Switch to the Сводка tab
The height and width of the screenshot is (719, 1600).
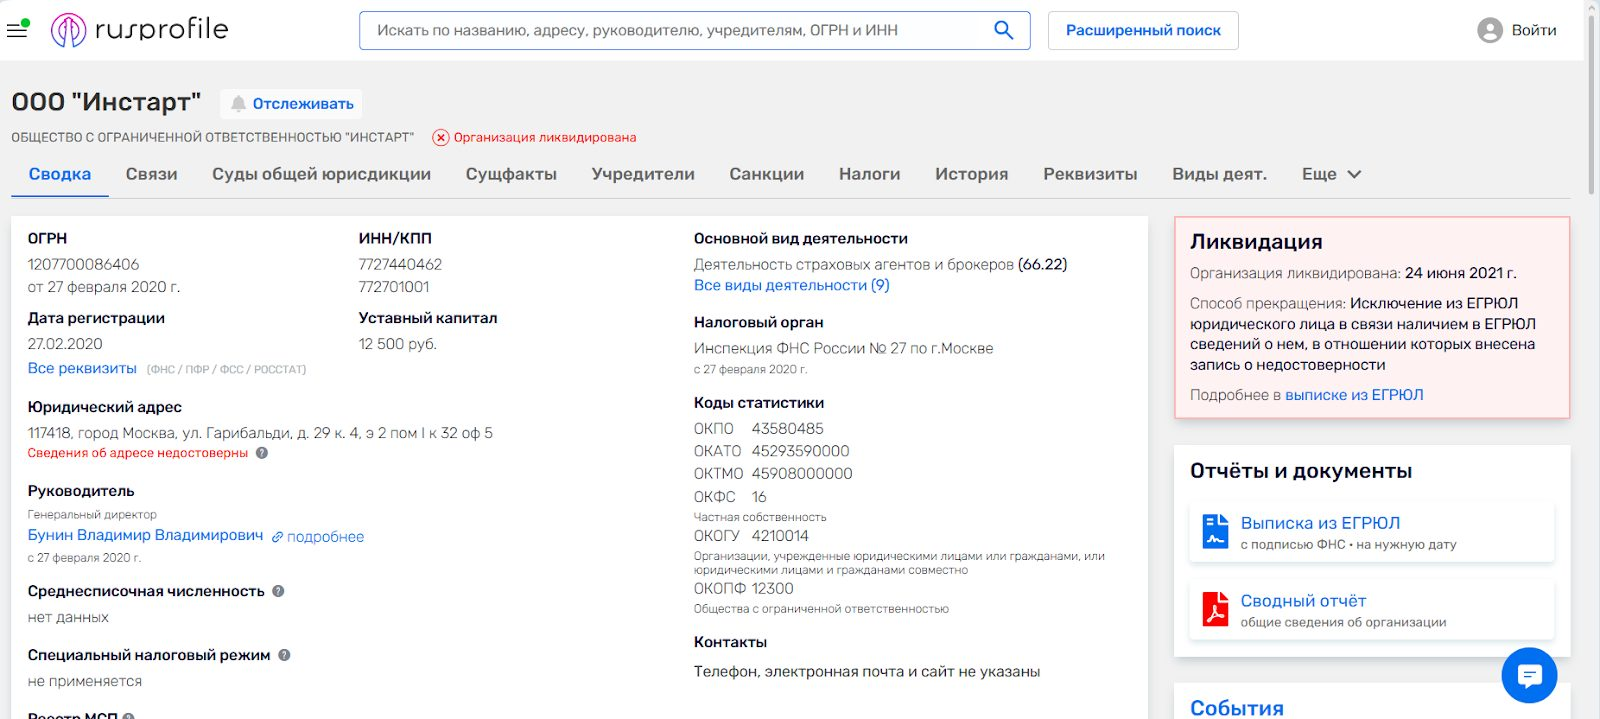click(x=60, y=174)
